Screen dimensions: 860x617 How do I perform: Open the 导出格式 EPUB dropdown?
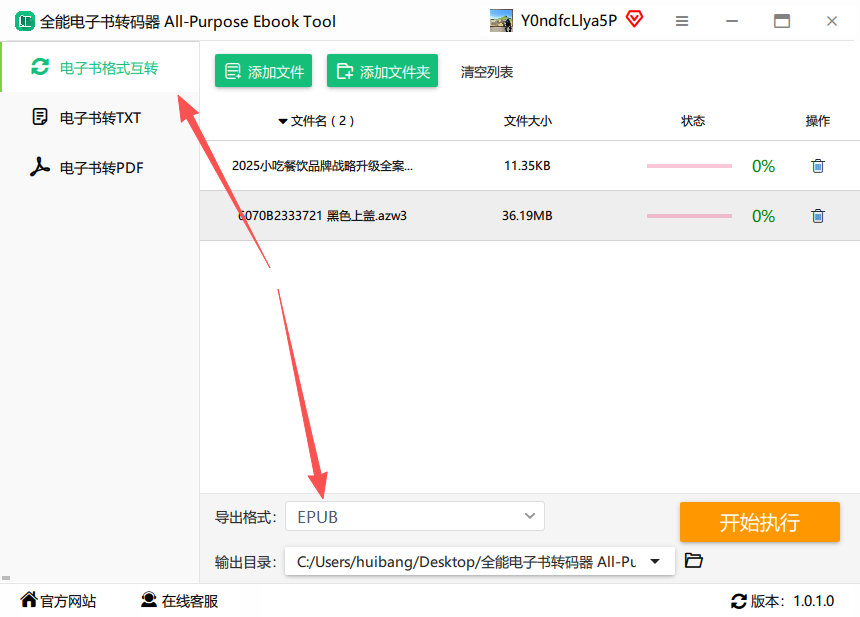(x=414, y=516)
